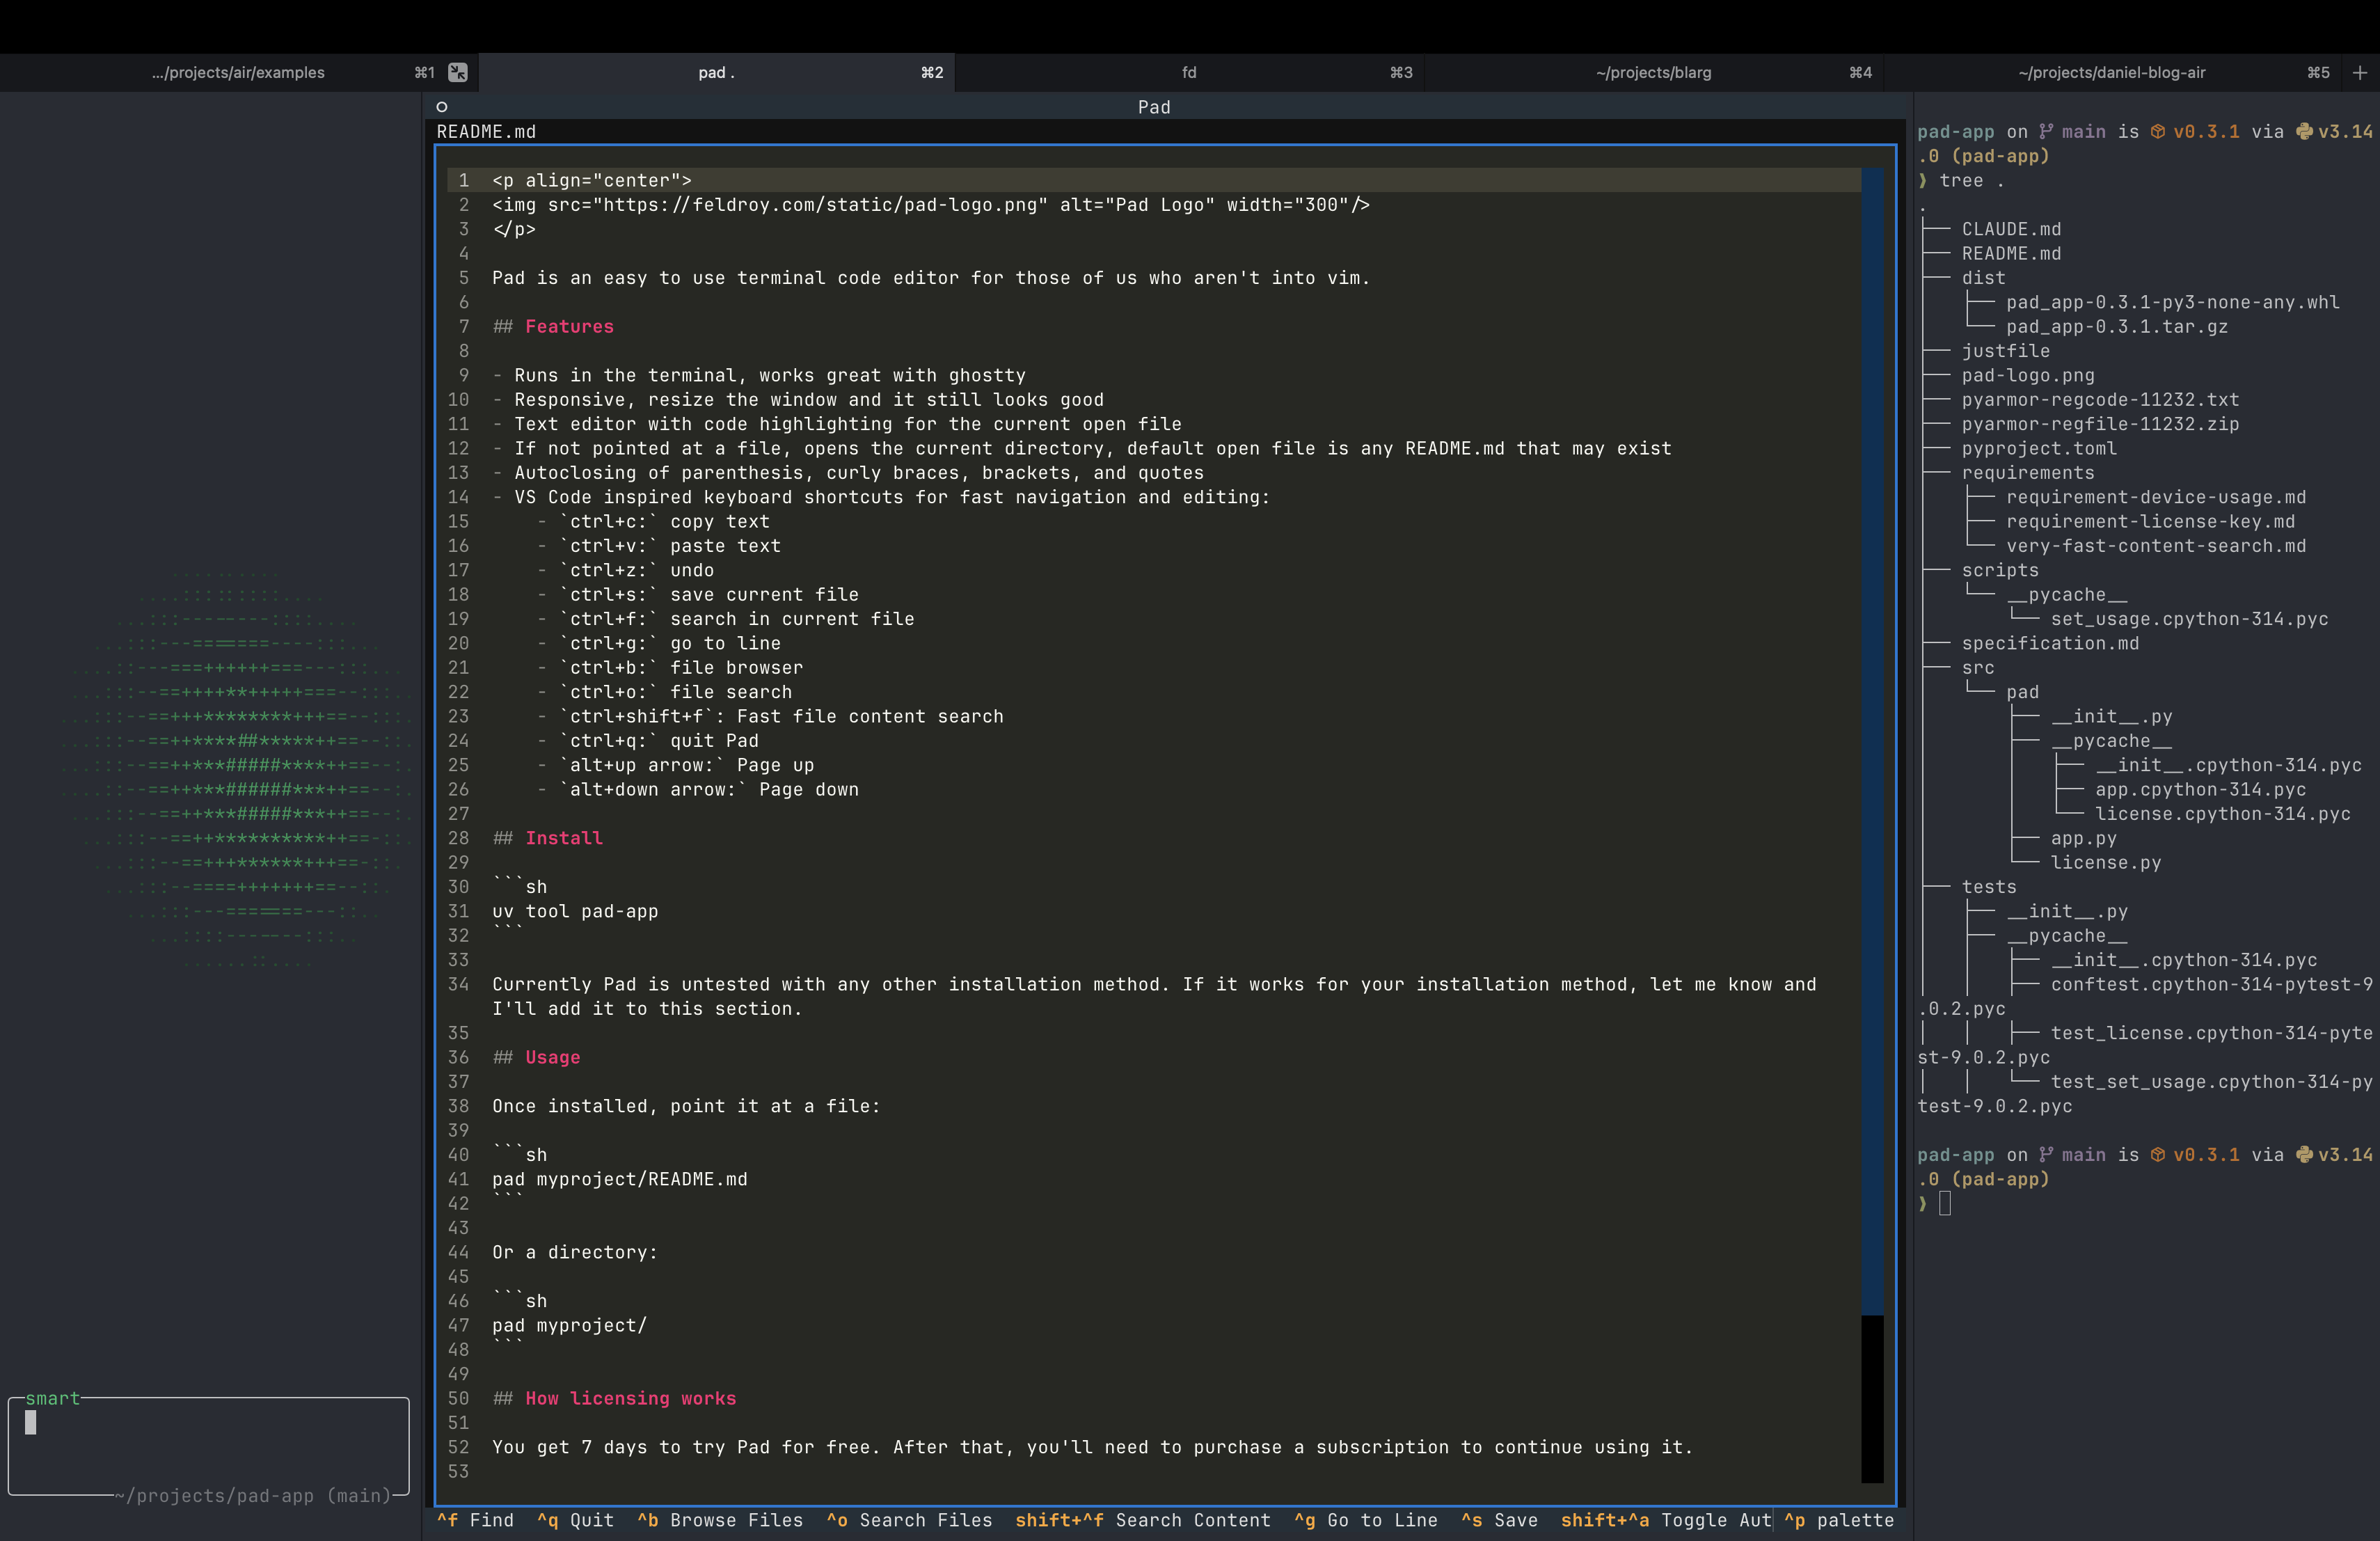Screen dimensions: 2380x1541
Task: Click the Python icon next to v3.14
Action: (2304, 131)
